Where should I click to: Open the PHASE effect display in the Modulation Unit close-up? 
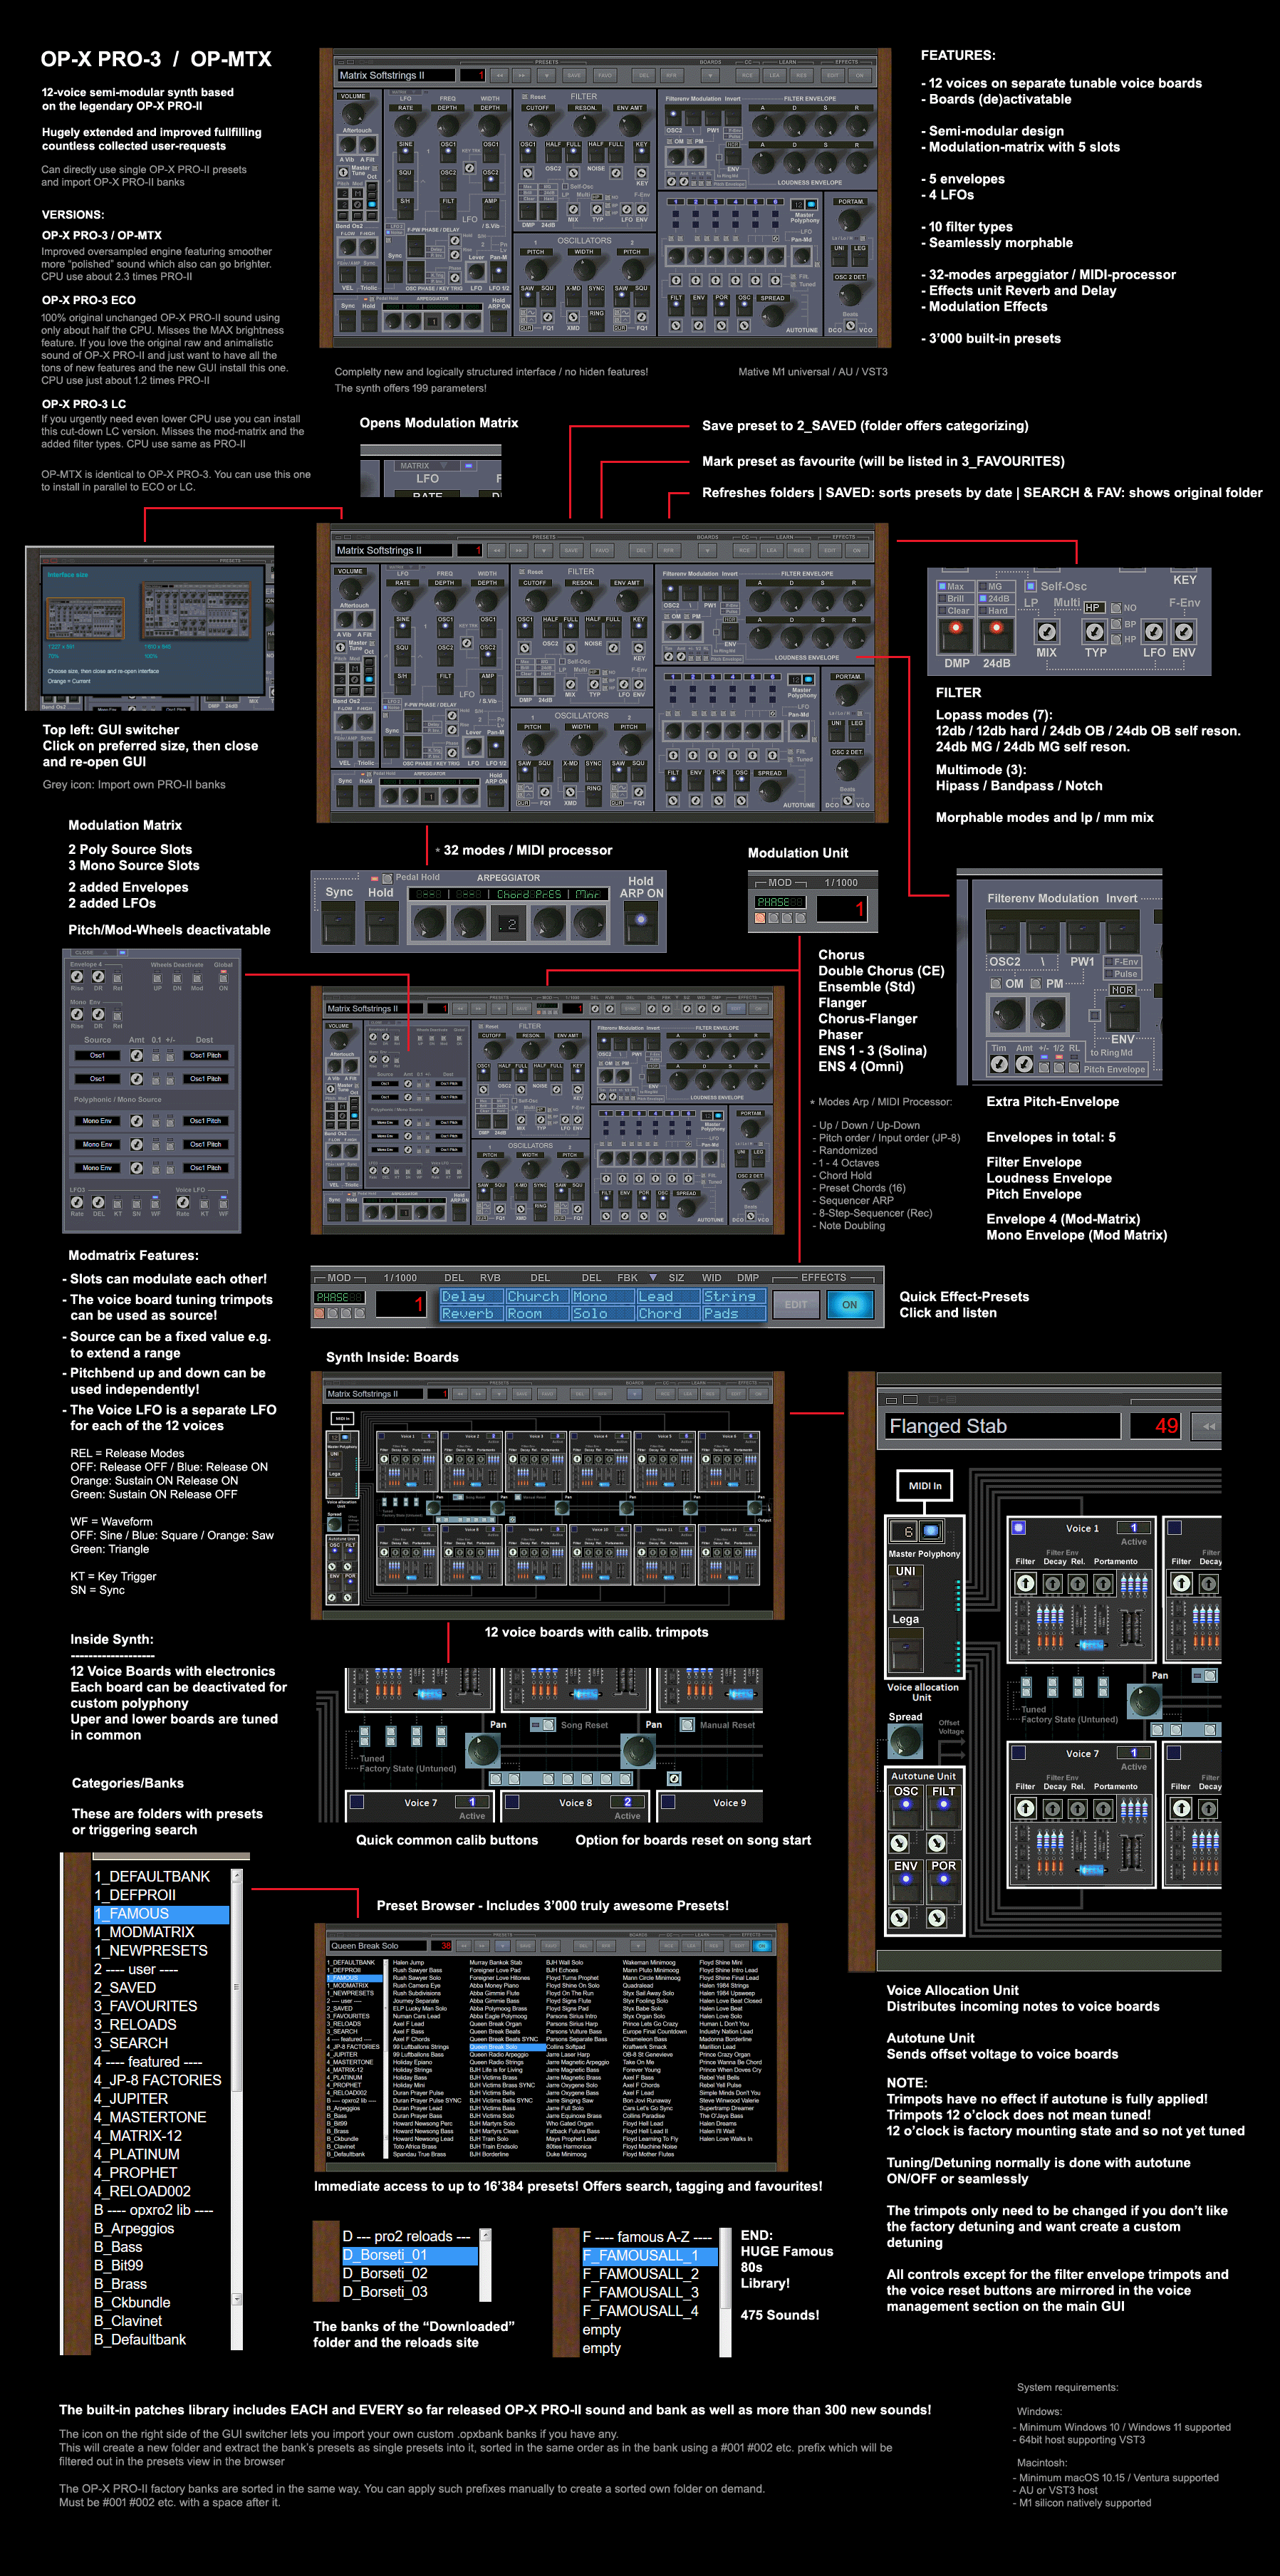coord(779,902)
